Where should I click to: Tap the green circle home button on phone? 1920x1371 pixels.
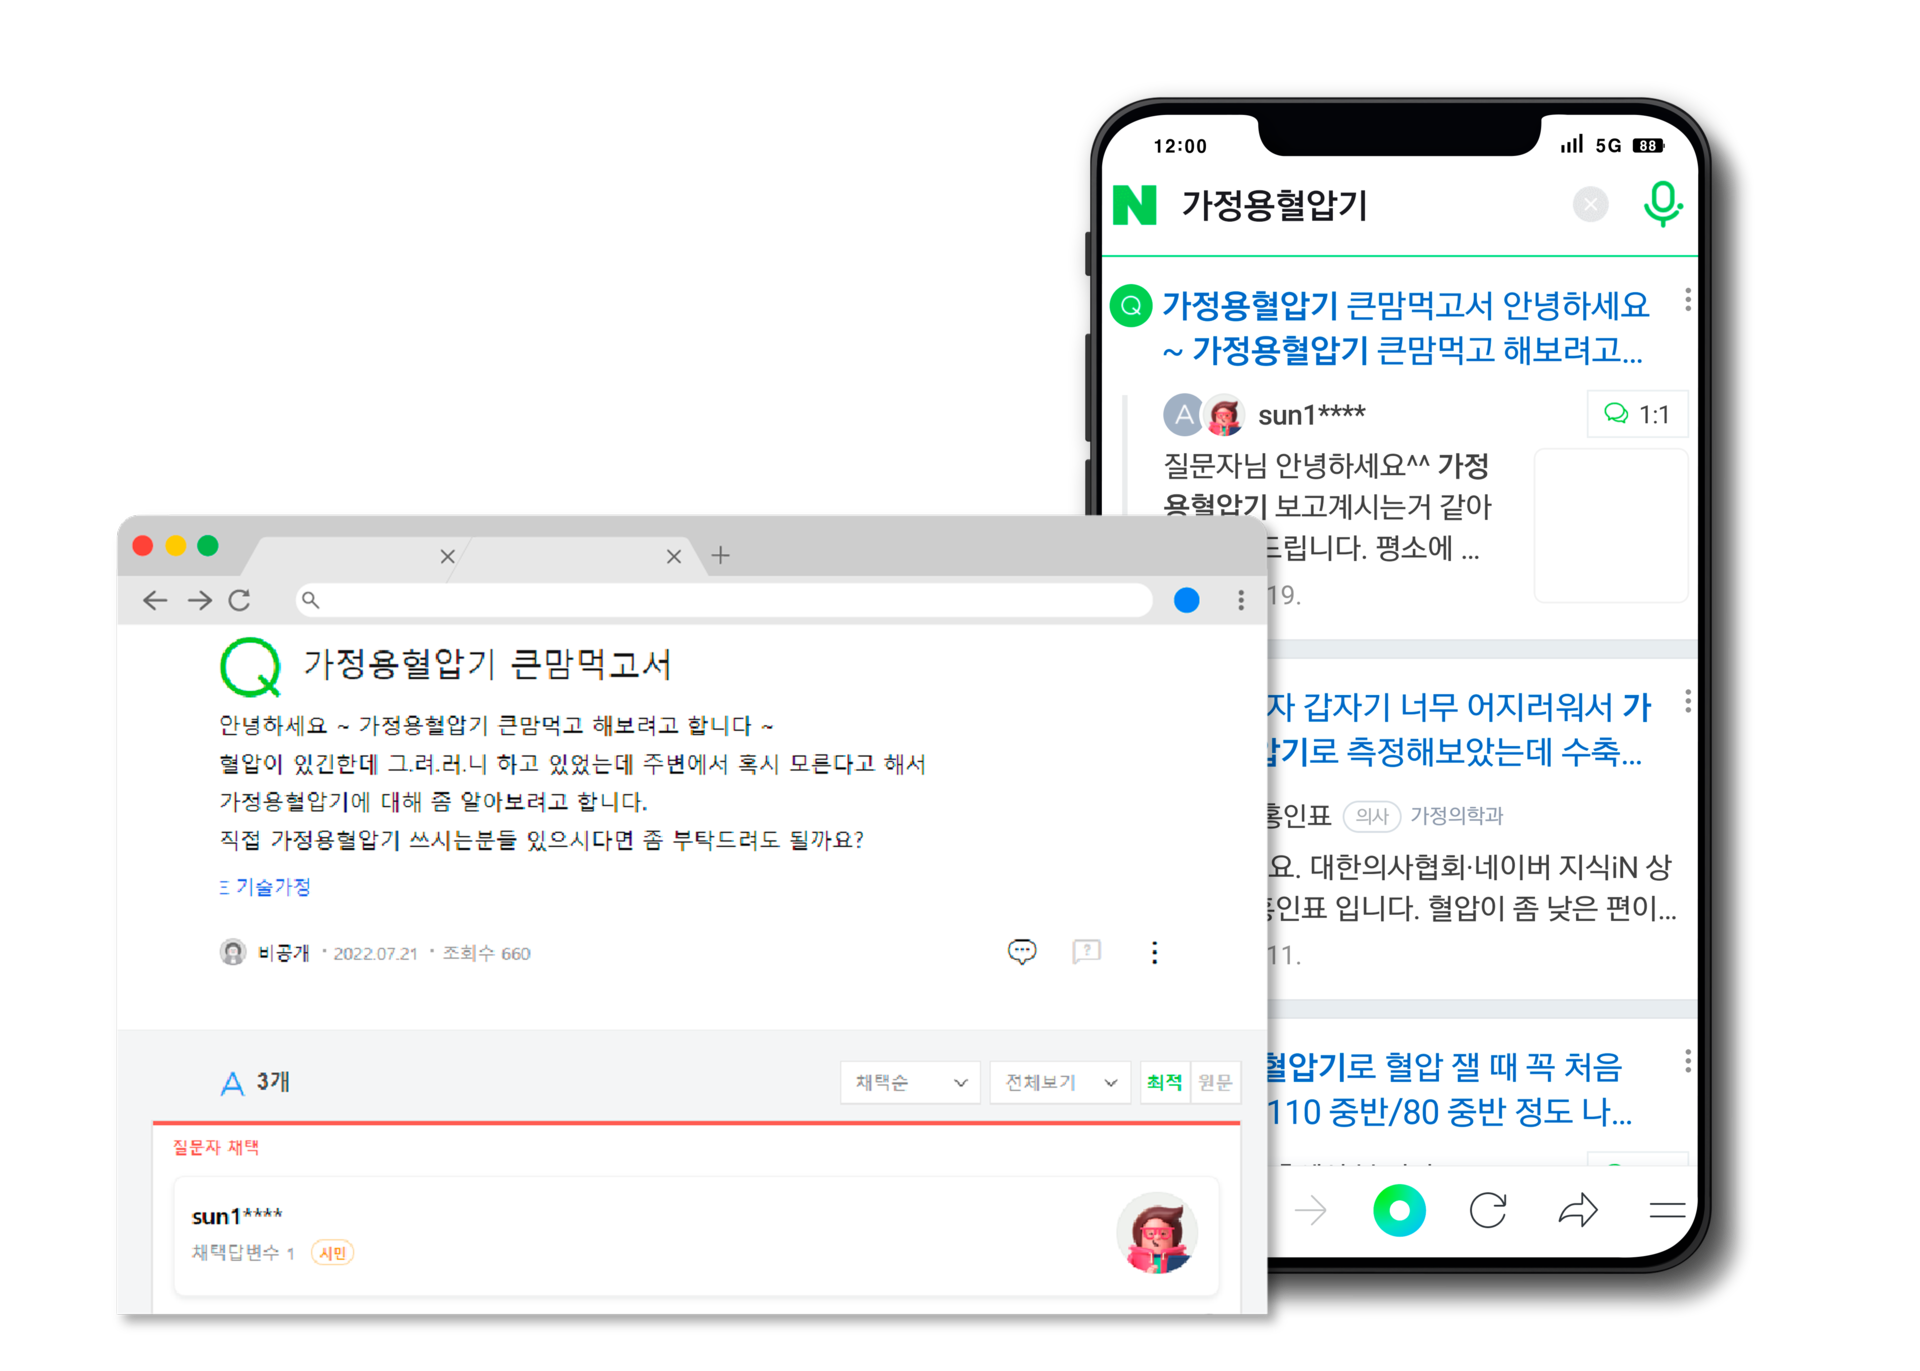tap(1399, 1211)
